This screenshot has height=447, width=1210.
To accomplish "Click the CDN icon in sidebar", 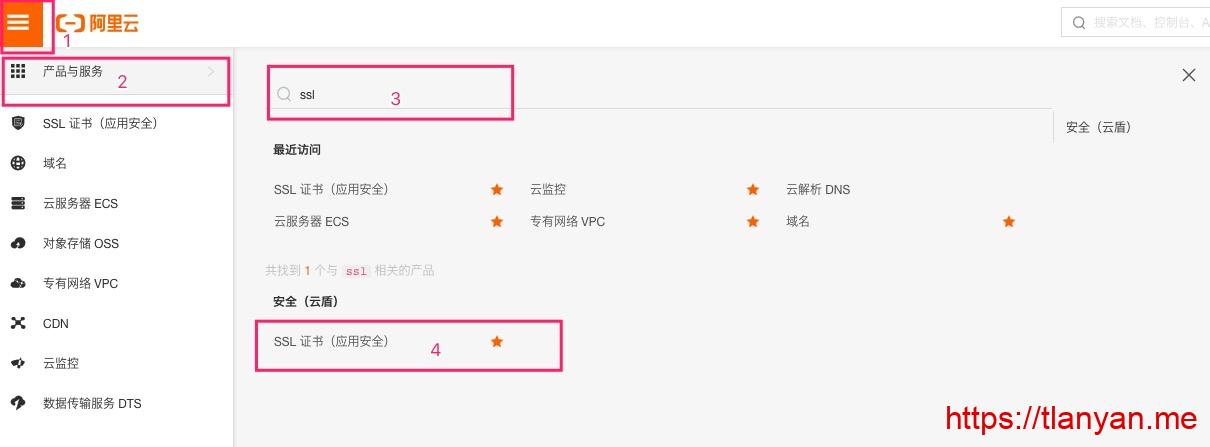I will [18, 323].
